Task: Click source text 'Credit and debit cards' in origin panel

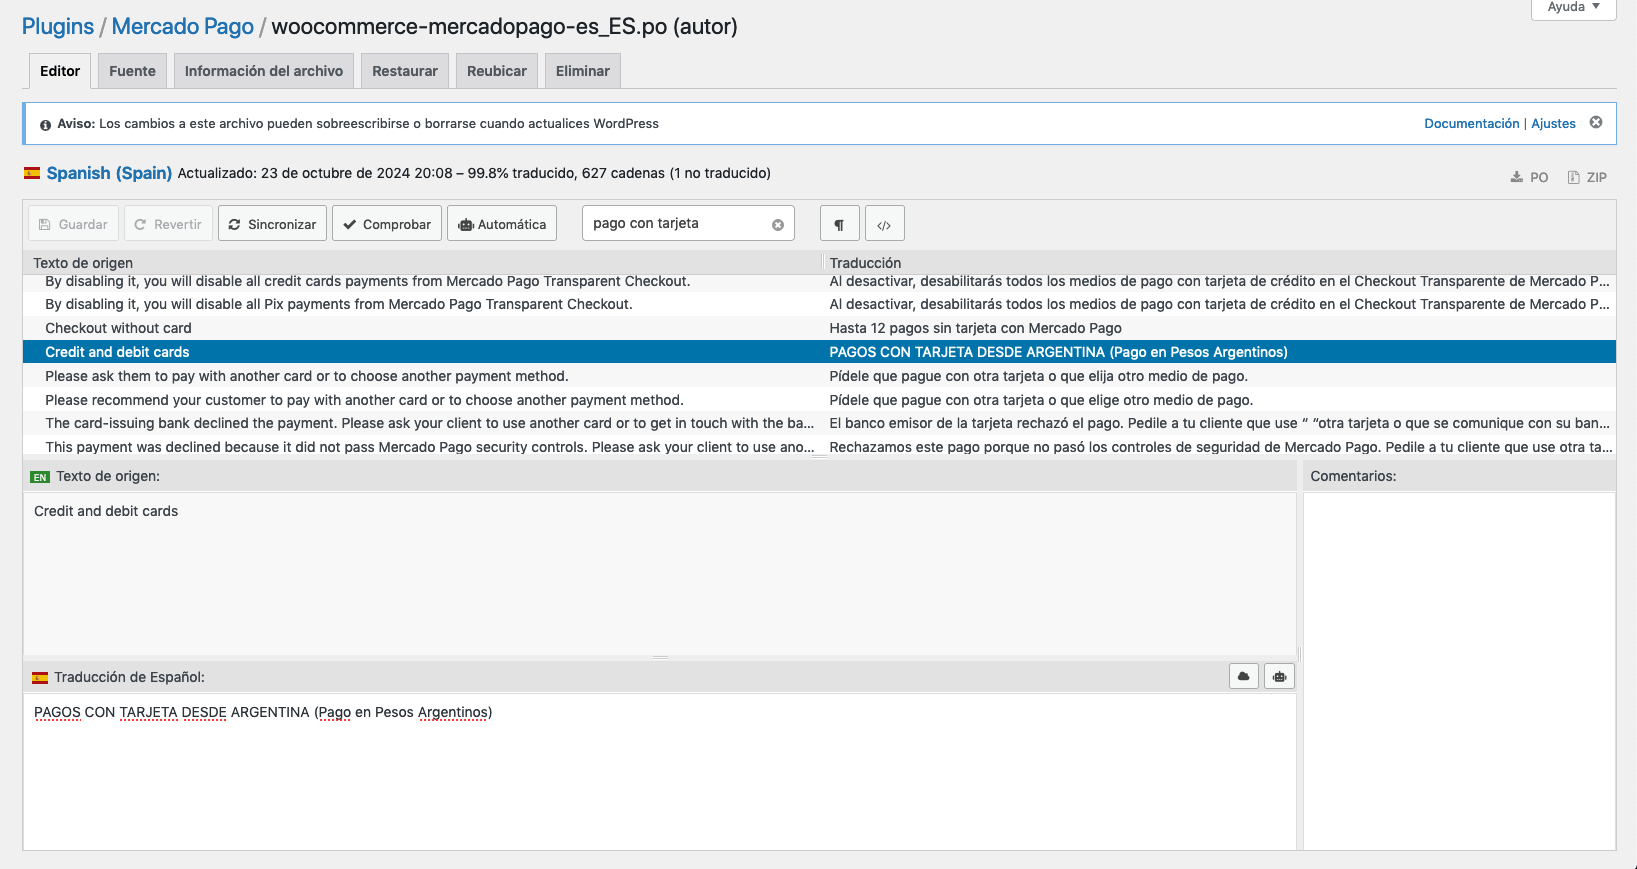Action: point(106,511)
